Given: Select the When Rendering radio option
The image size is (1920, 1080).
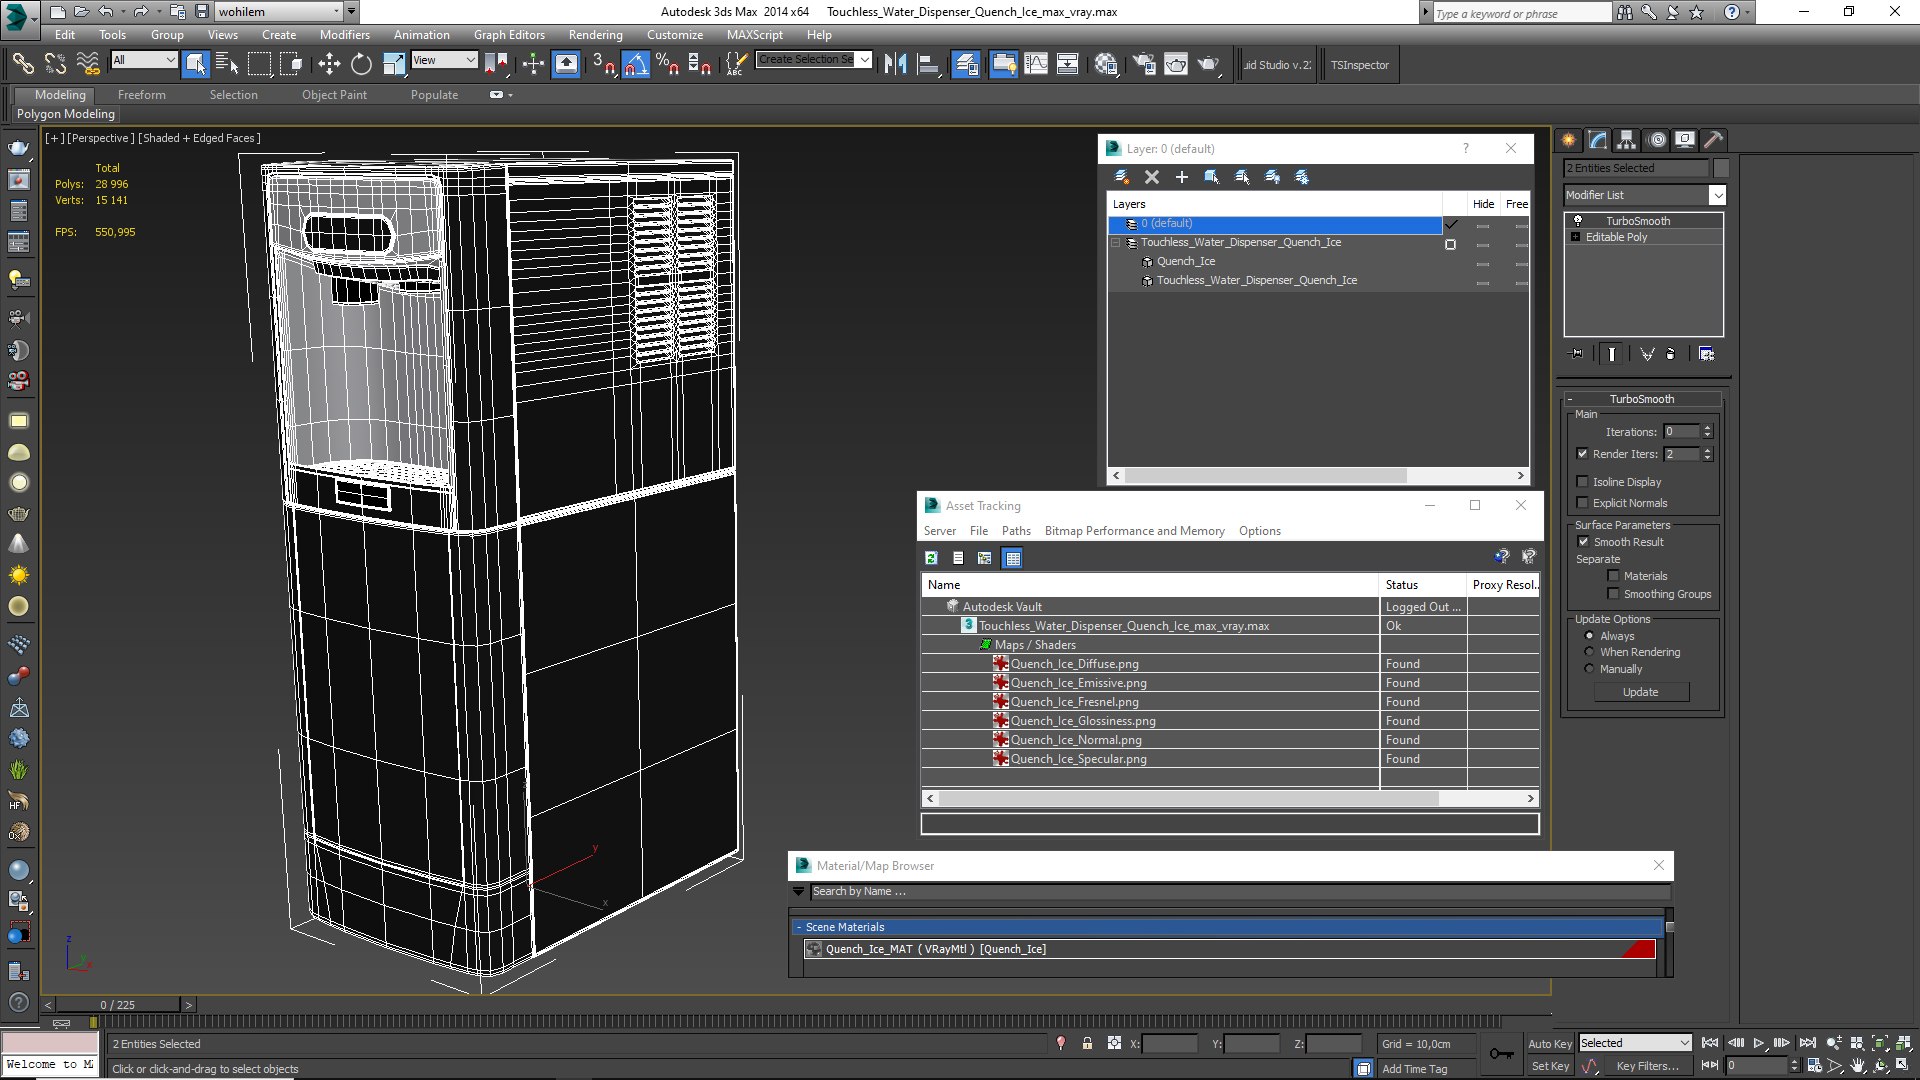Looking at the screenshot, I should point(1589,652).
